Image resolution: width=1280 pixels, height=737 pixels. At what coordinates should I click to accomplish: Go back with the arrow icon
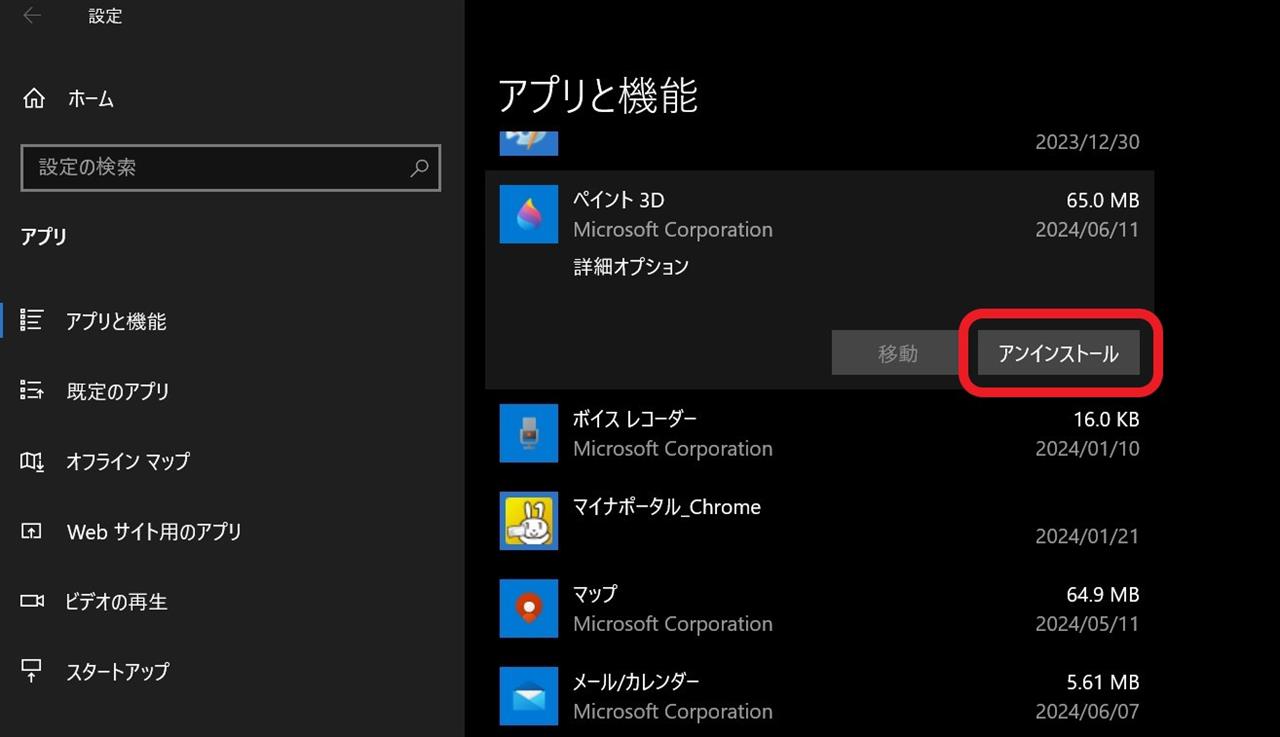click(32, 16)
